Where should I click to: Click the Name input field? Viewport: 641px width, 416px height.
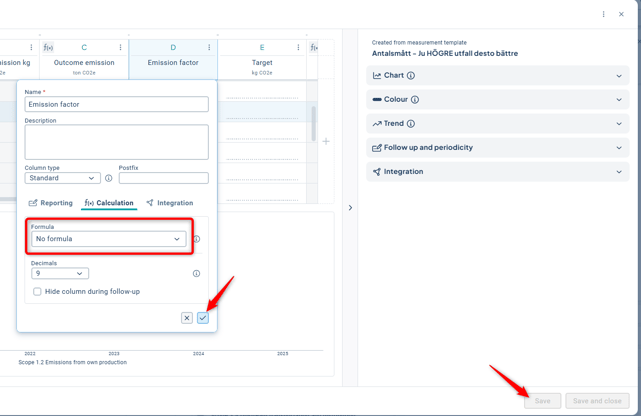tap(117, 104)
